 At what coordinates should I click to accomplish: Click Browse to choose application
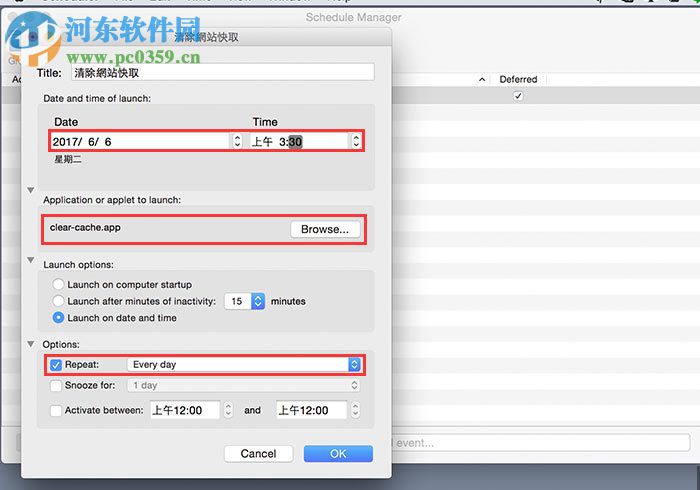[x=325, y=229]
